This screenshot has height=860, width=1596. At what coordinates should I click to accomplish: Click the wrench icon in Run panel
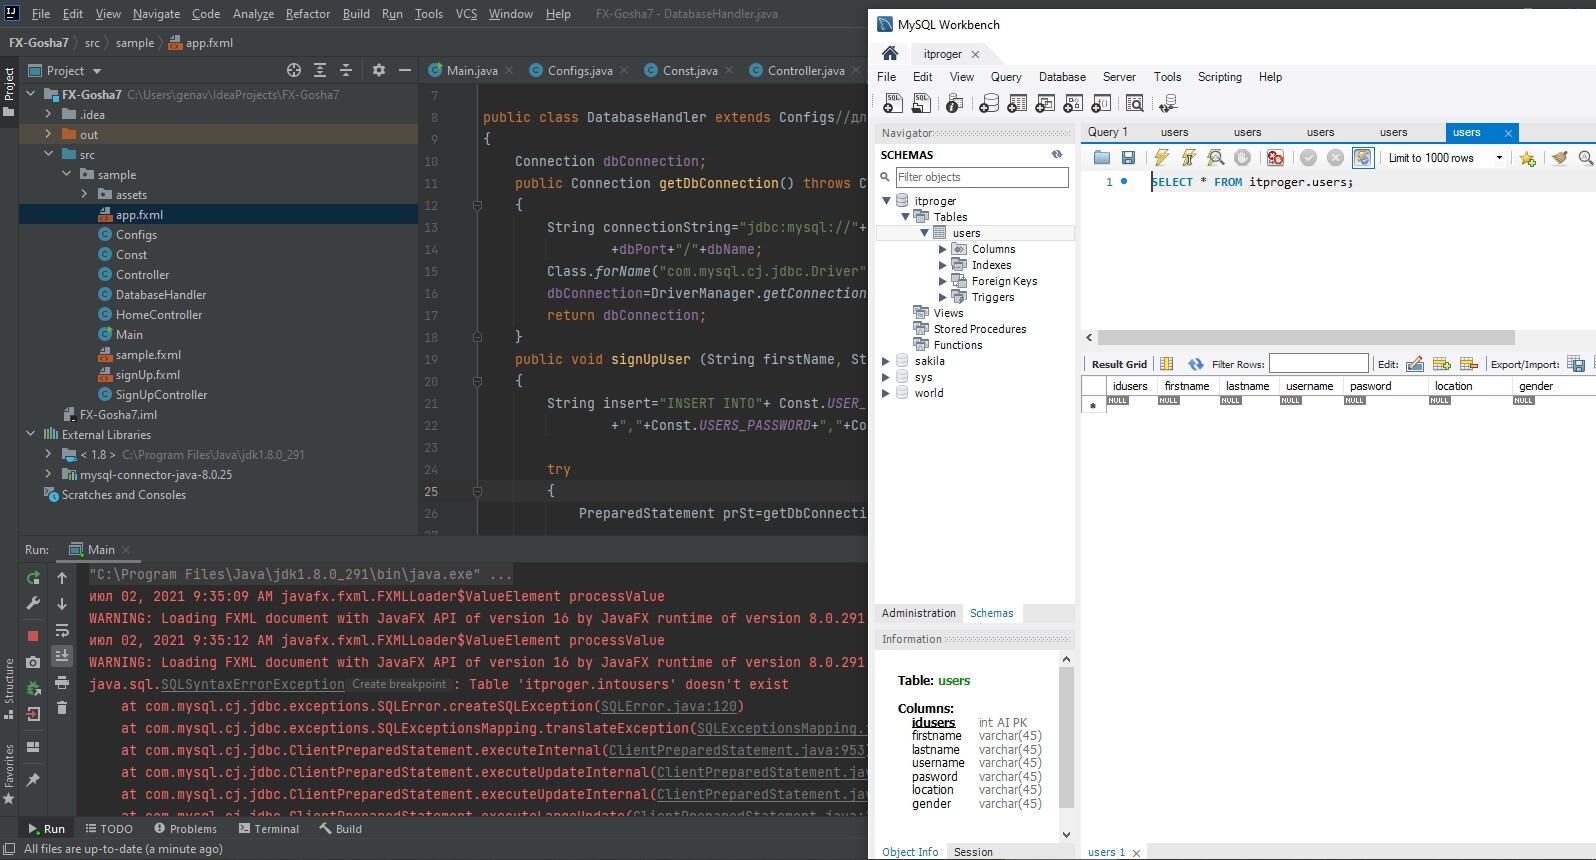[33, 604]
